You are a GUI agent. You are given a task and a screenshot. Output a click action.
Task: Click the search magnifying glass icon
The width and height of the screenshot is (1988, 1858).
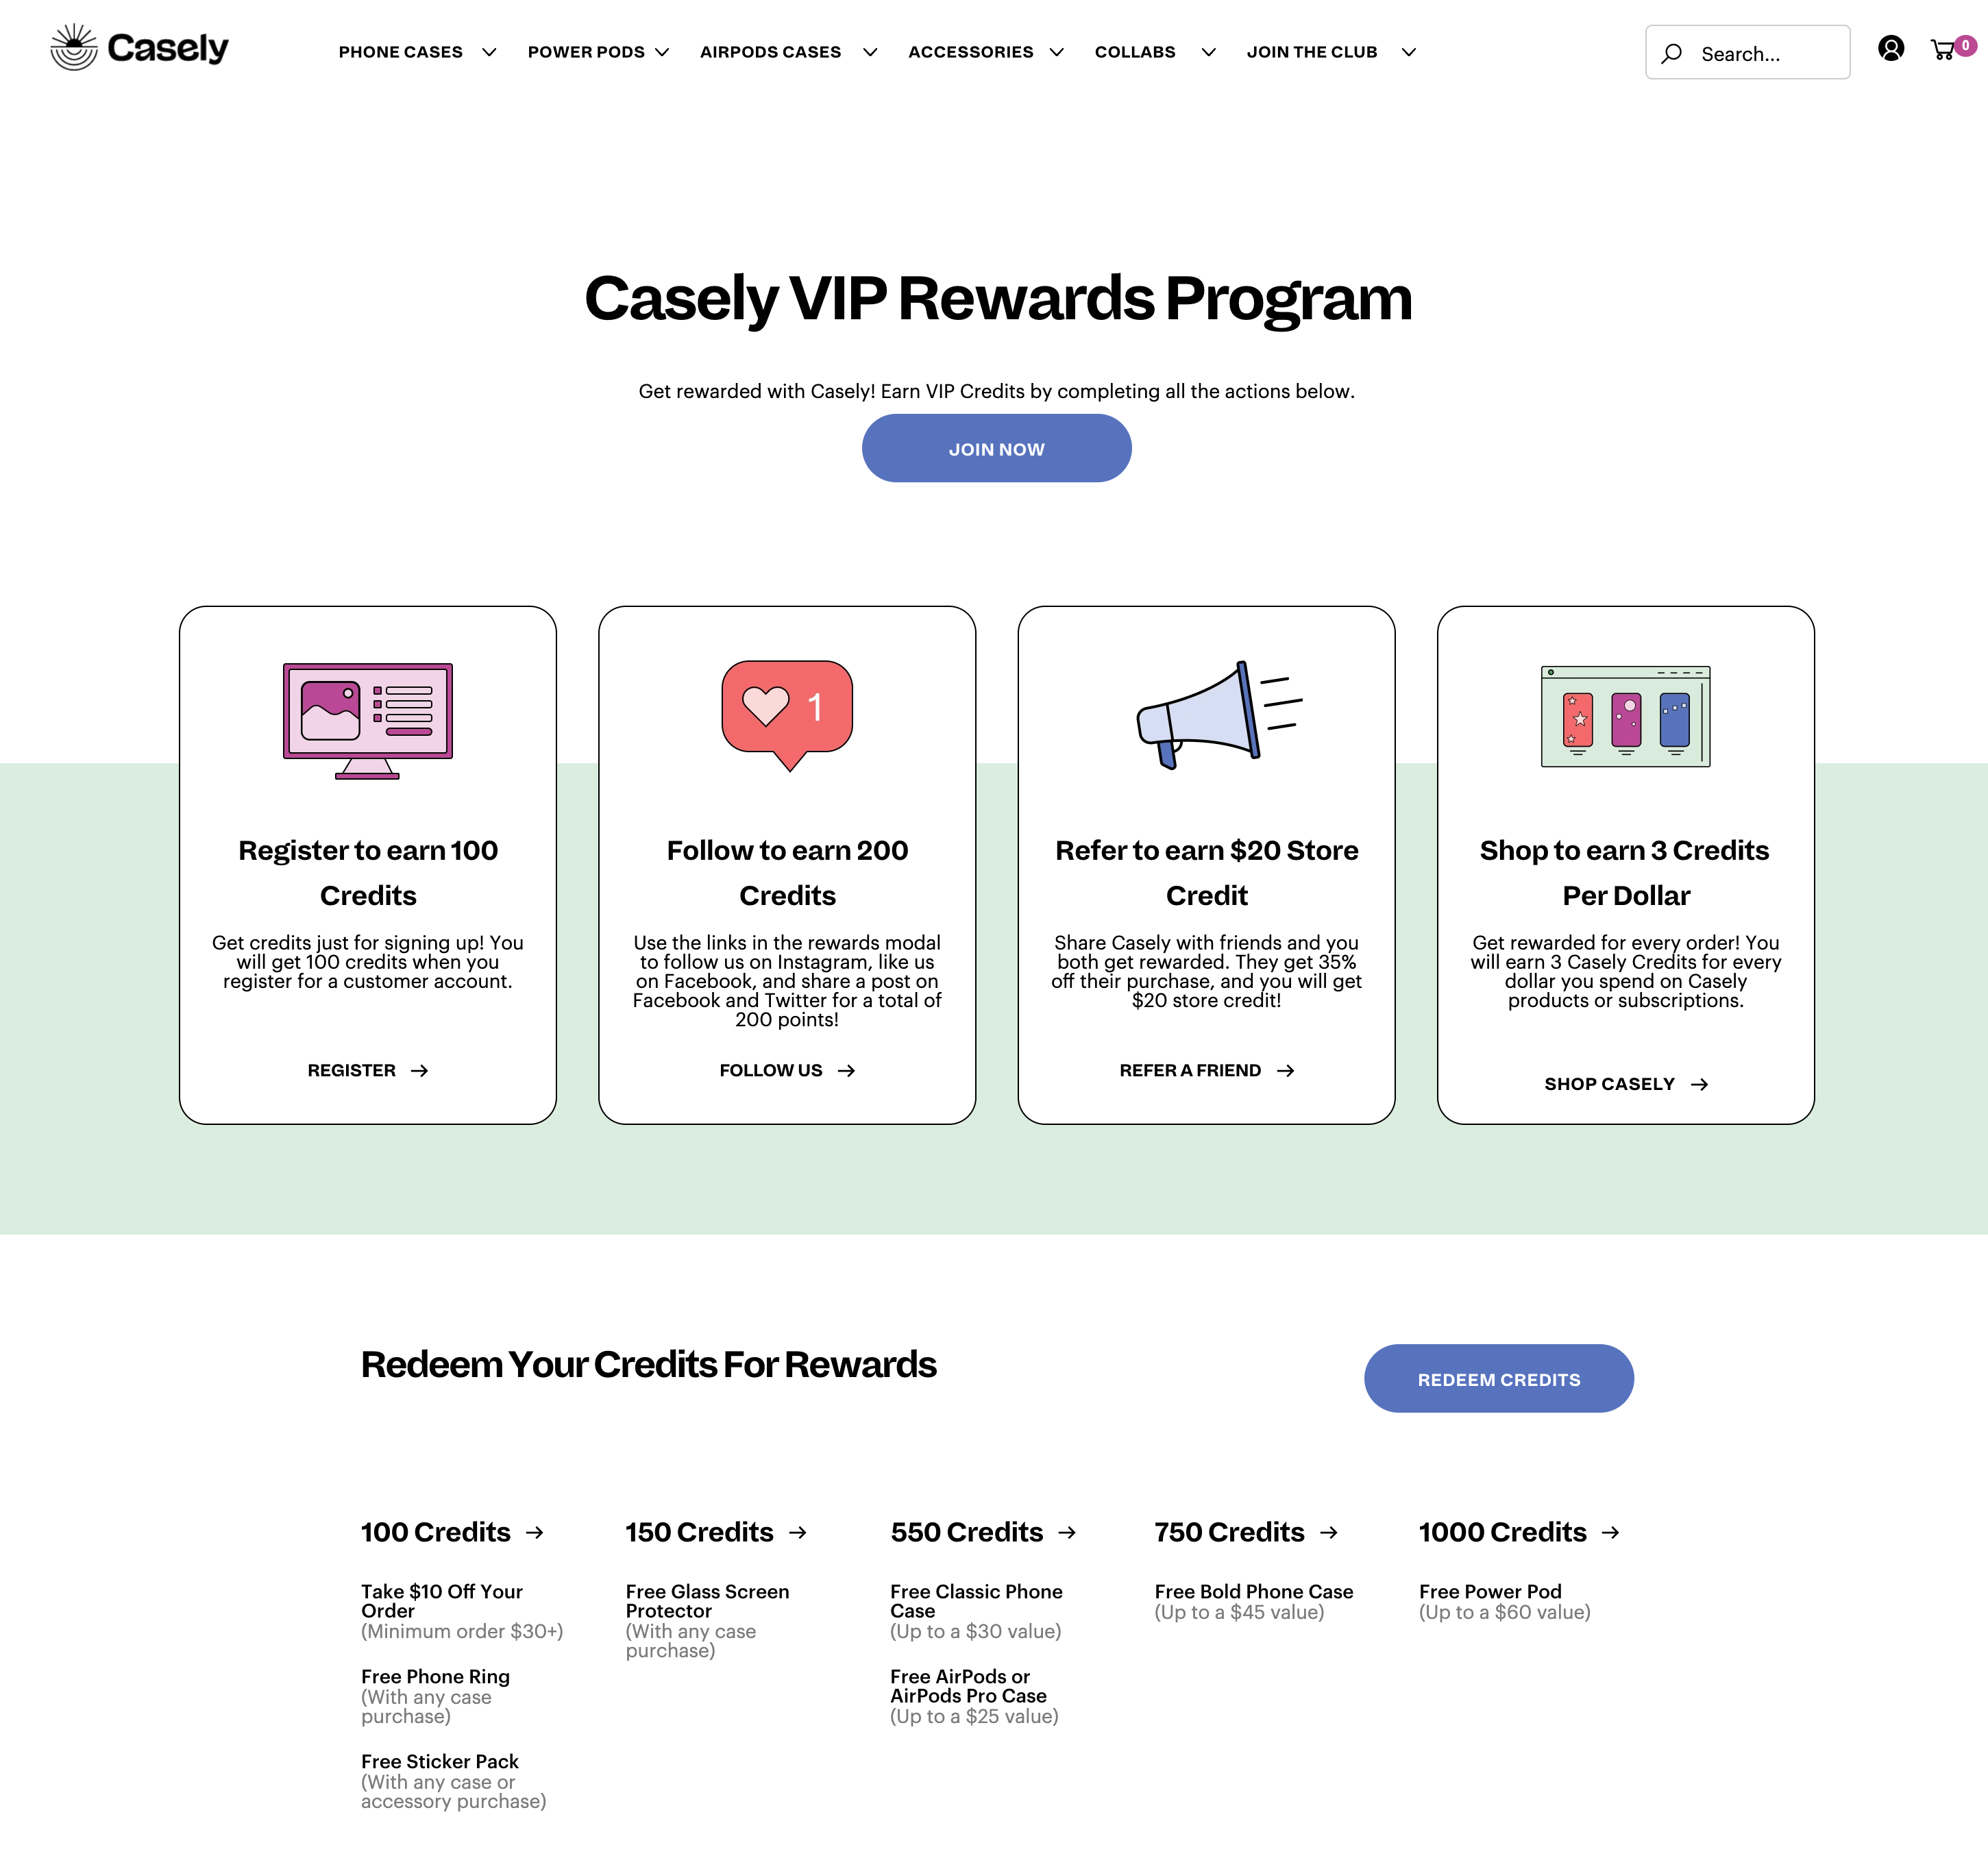pyautogui.click(x=1672, y=51)
